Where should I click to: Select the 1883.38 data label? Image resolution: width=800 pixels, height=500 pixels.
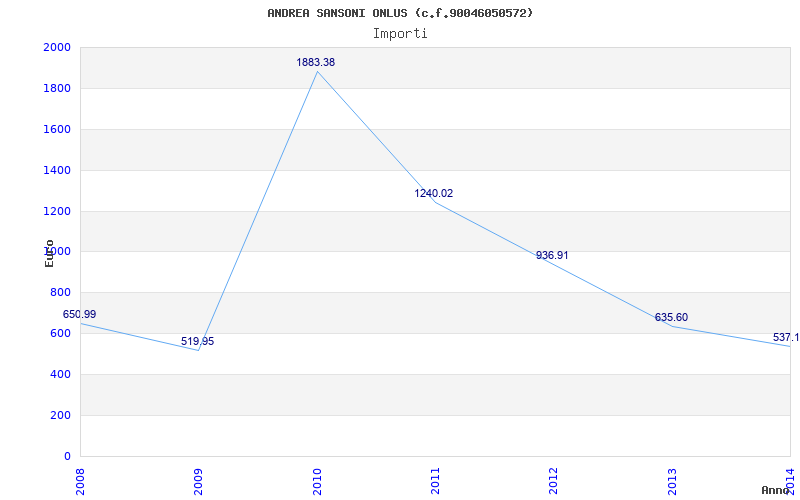(x=316, y=62)
